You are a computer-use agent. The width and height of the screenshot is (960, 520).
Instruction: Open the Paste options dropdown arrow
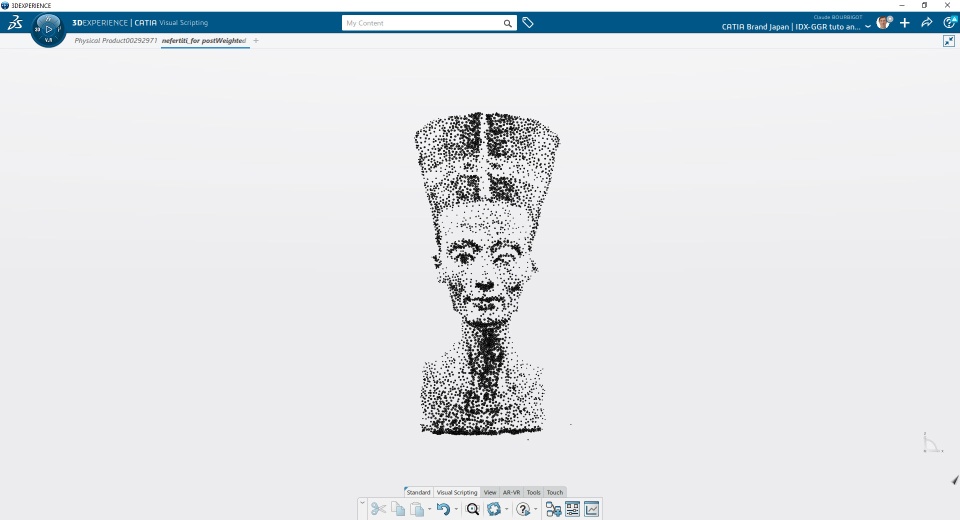[429, 510]
